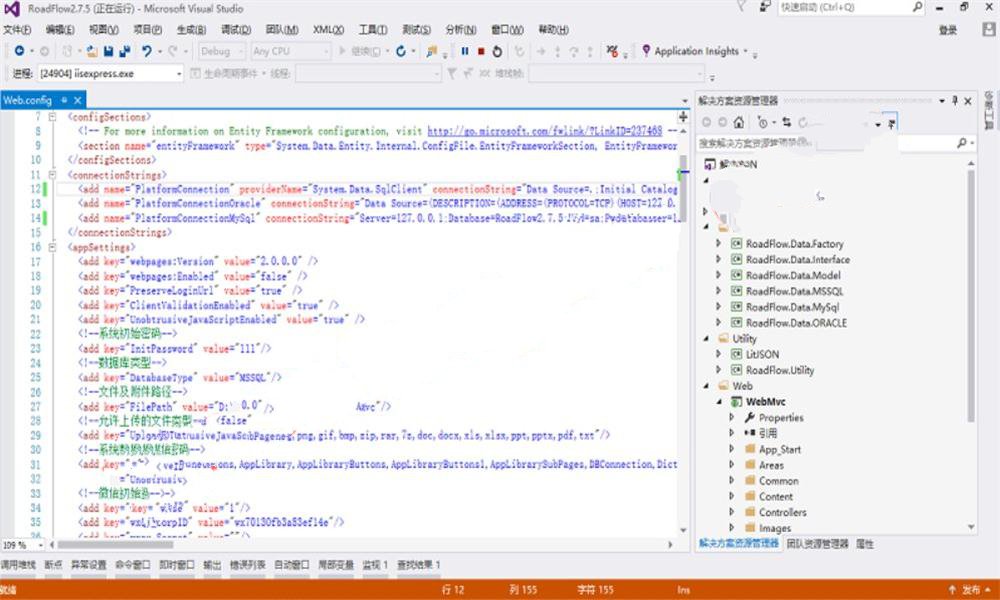This screenshot has height=600, width=1000.
Task: Click the feedback icon in title bar
Action: [x=764, y=7]
